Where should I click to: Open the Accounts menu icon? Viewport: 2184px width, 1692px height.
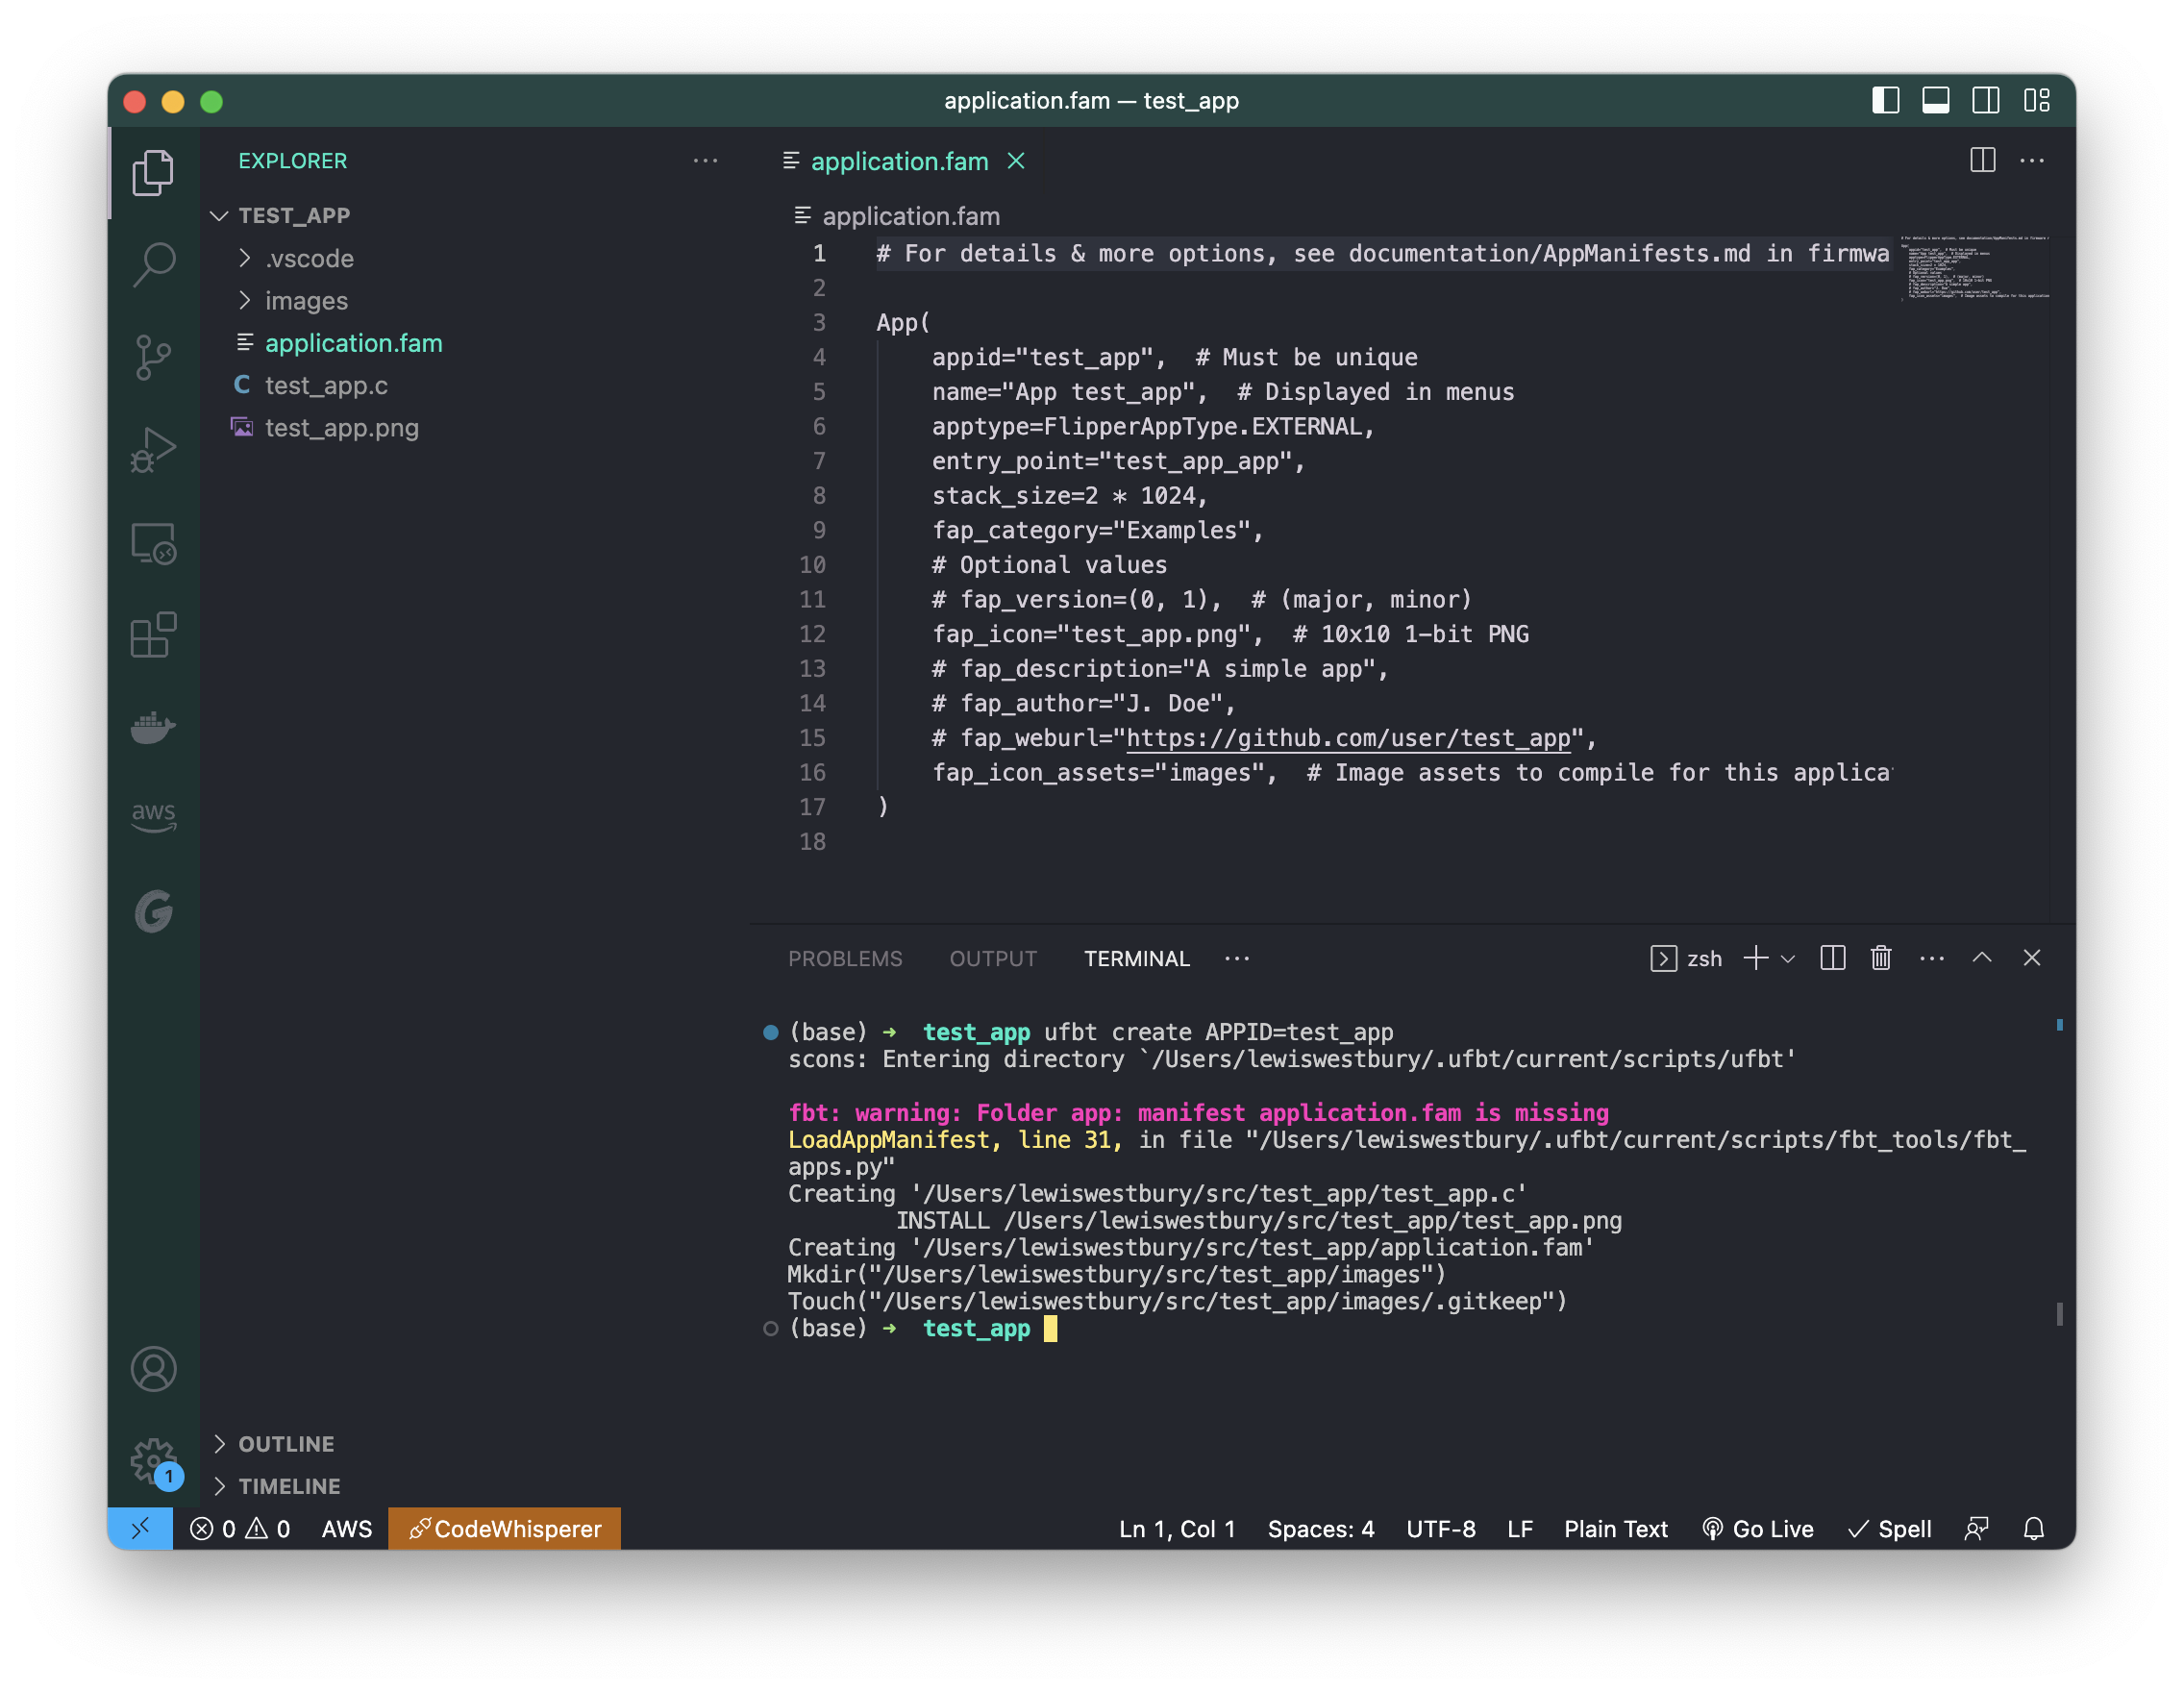tap(153, 1369)
